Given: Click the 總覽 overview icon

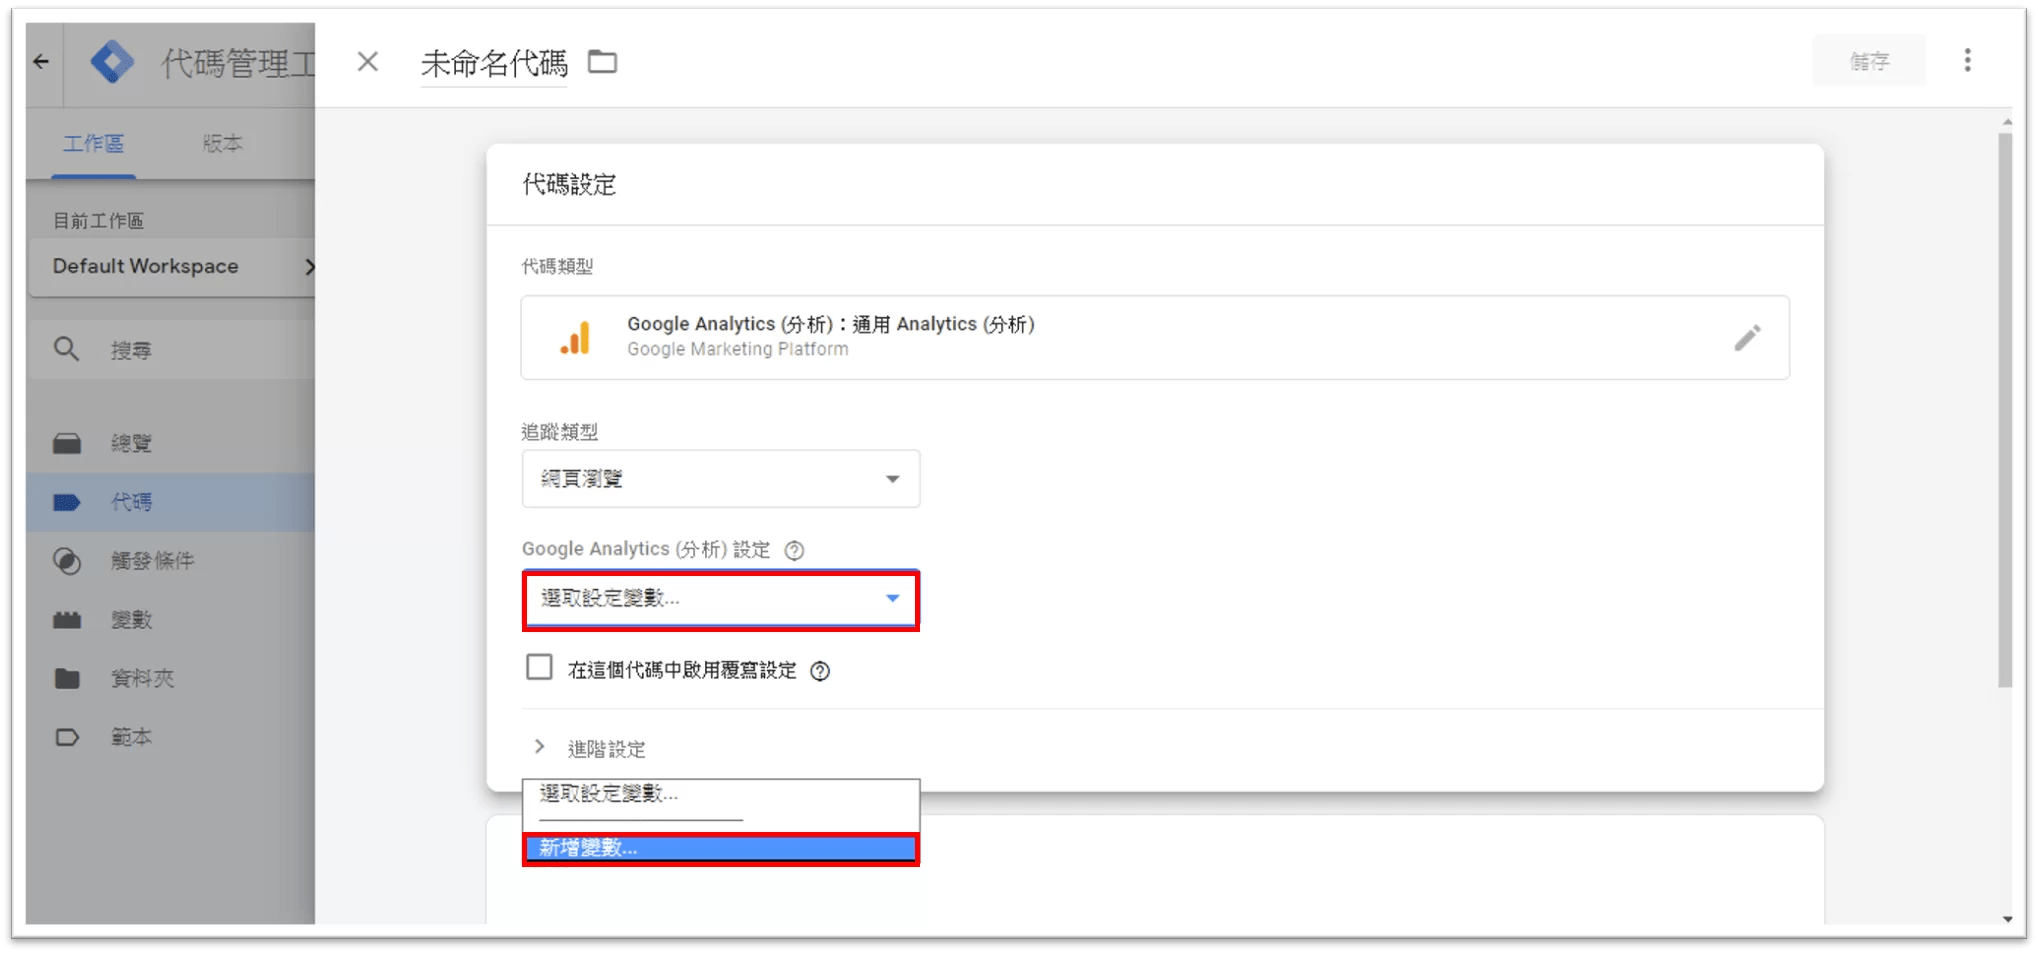Looking at the screenshot, I should pos(67,443).
